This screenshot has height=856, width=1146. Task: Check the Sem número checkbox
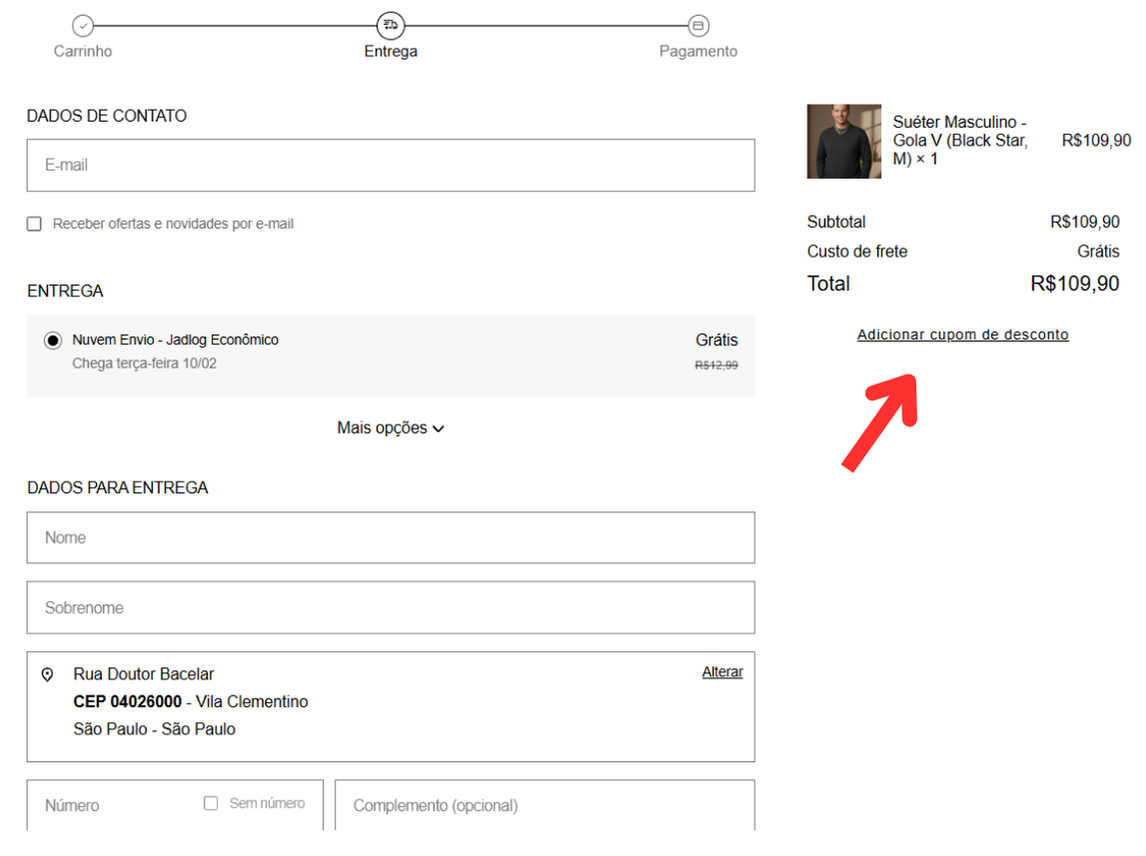[x=211, y=803]
